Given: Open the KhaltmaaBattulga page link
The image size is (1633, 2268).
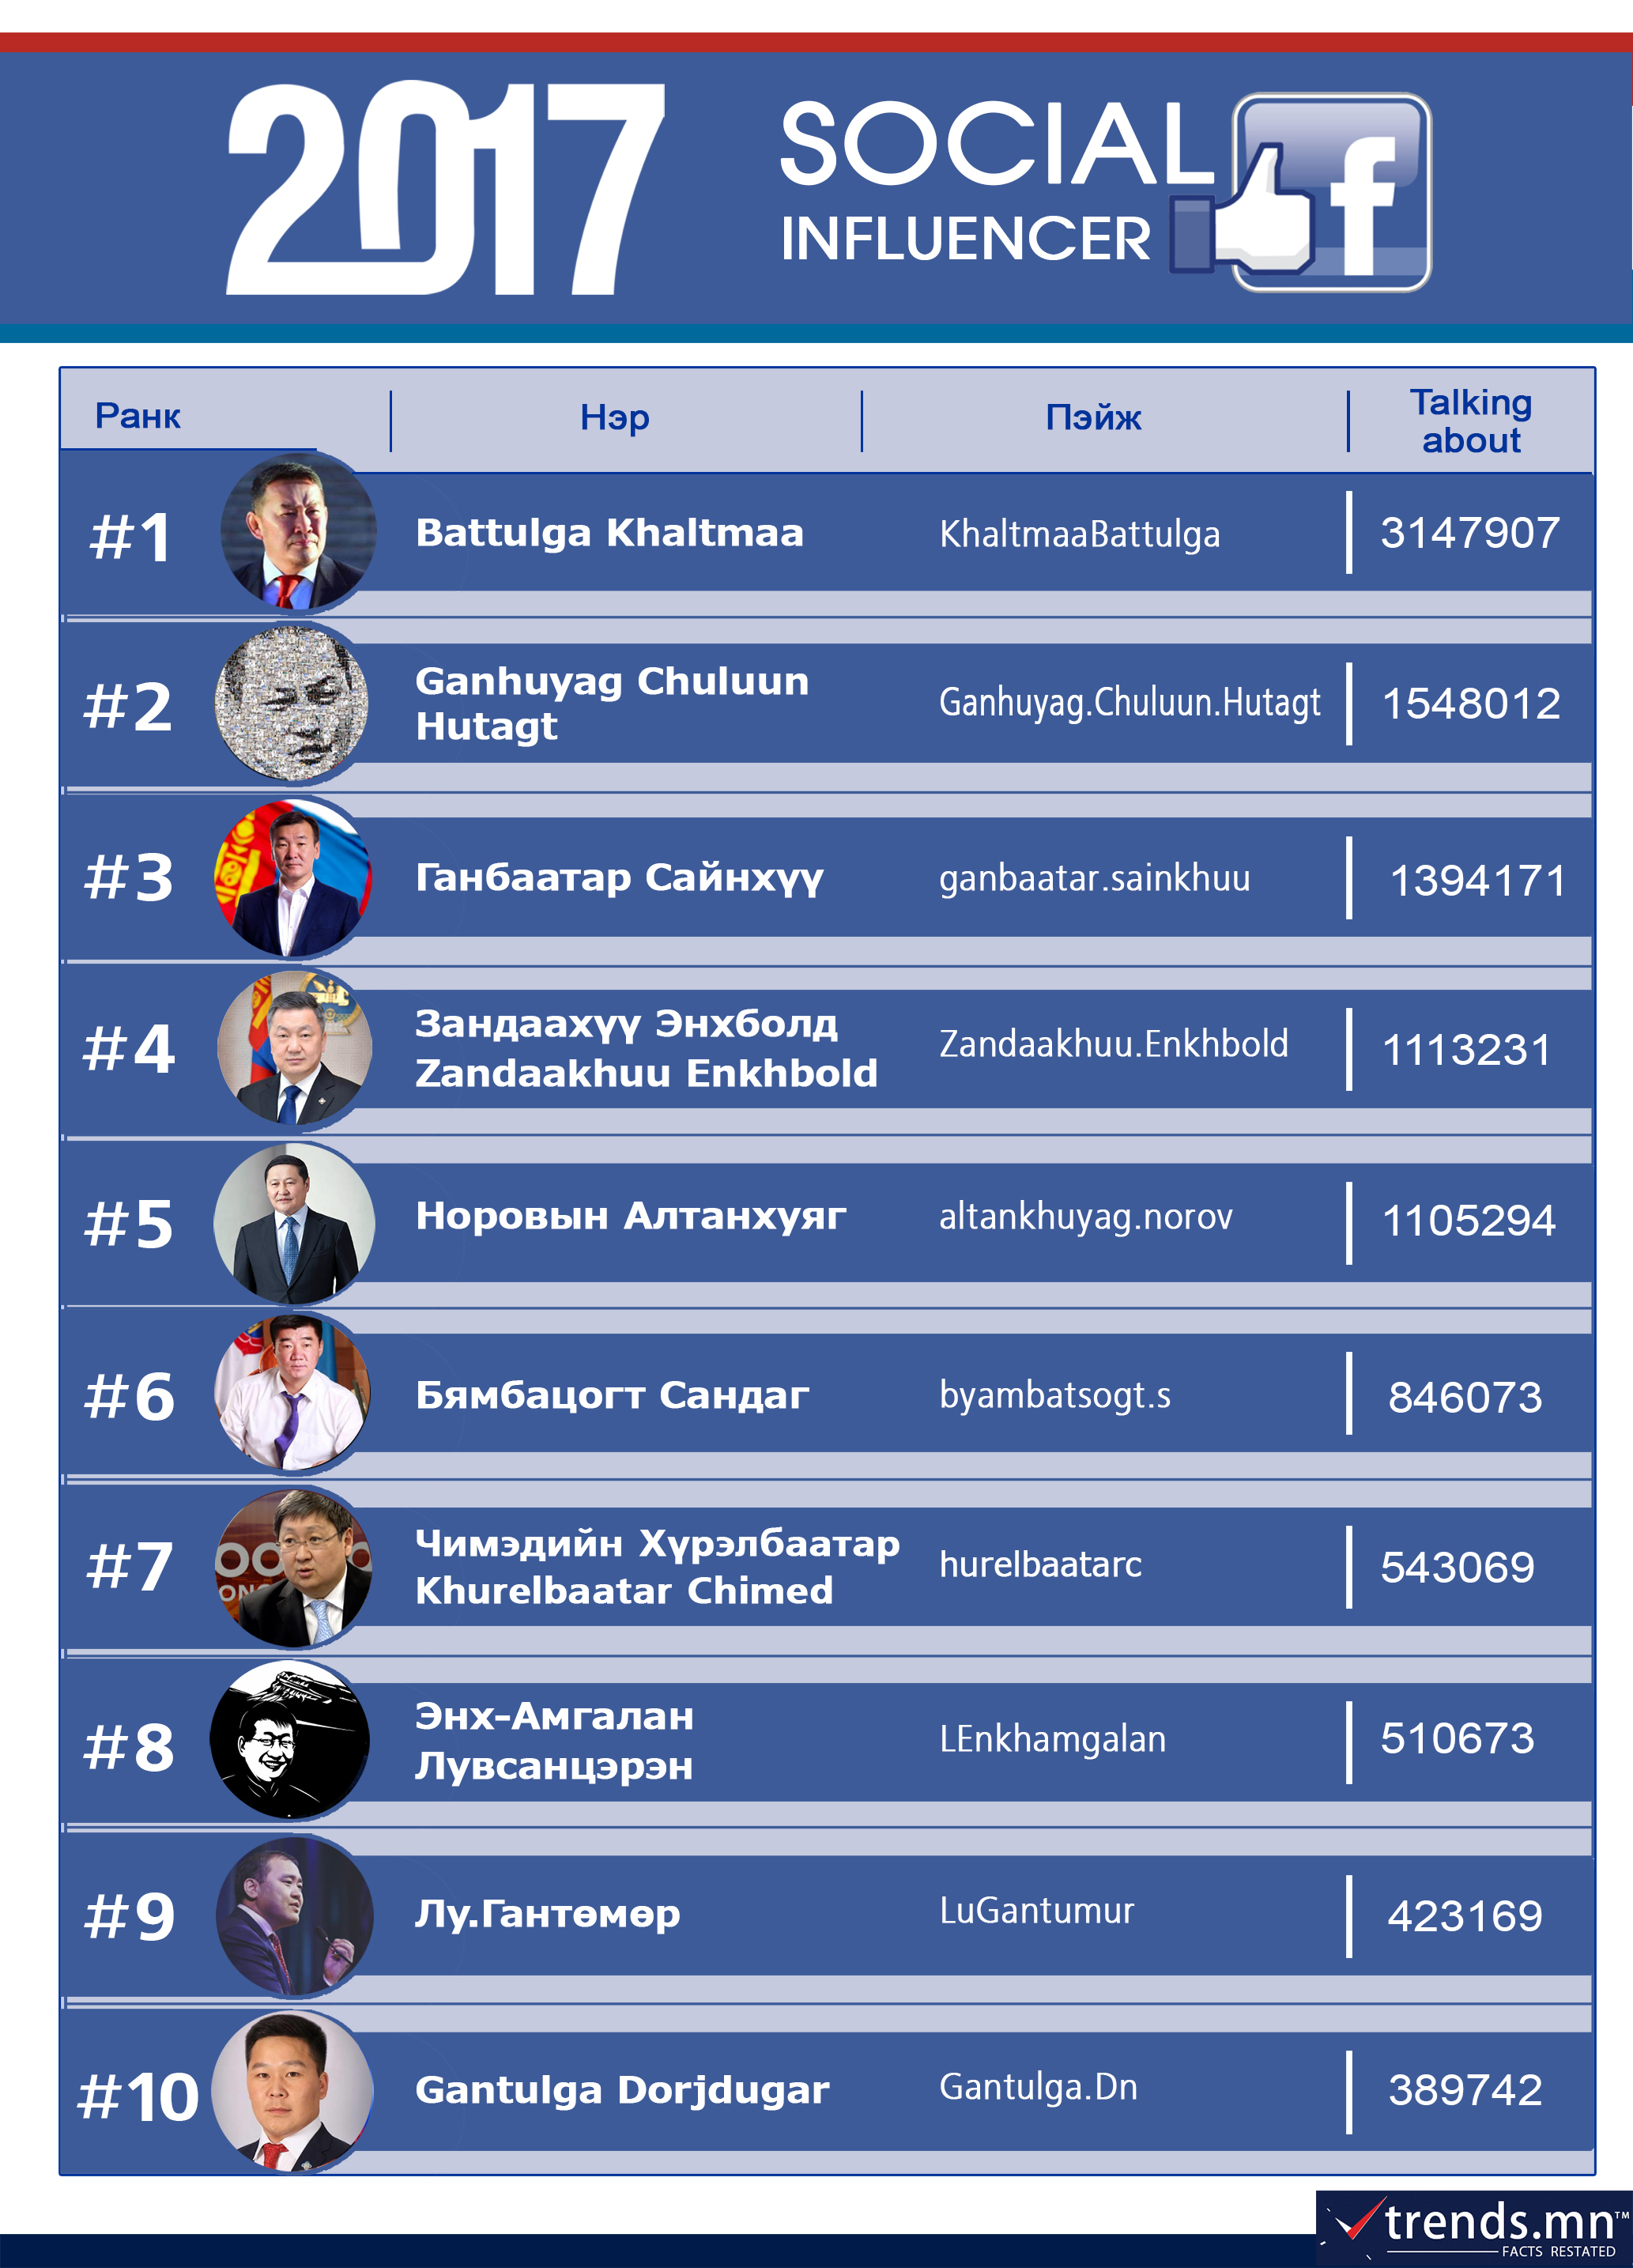Looking at the screenshot, I should (x=1079, y=534).
